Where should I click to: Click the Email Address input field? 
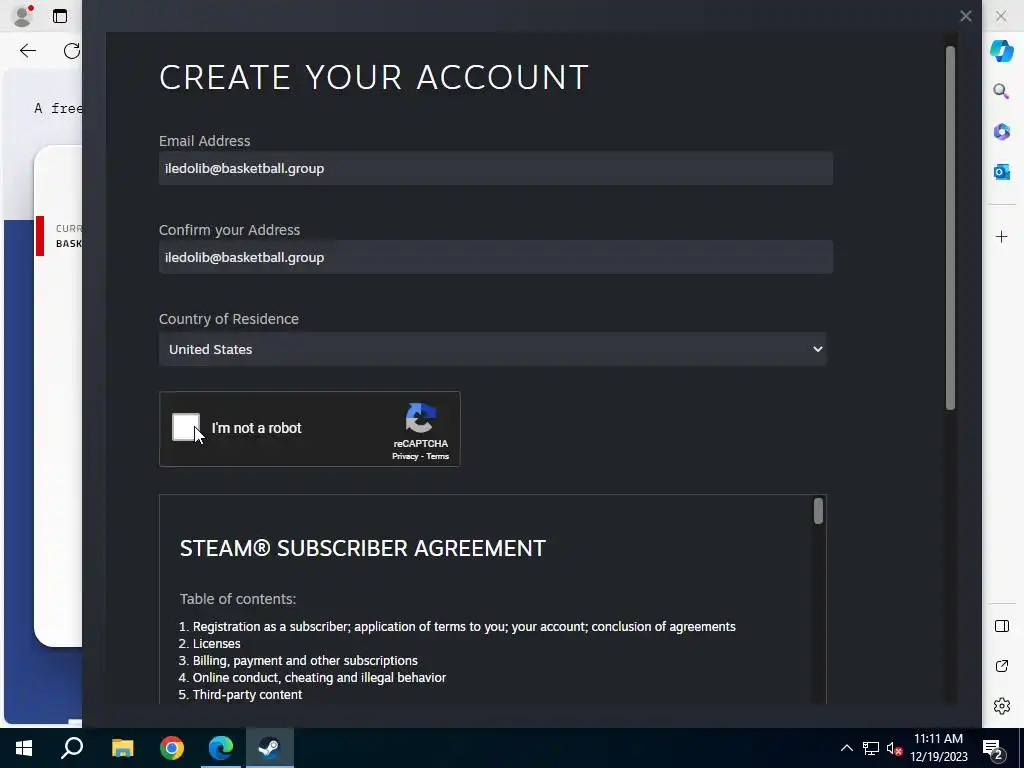coord(496,168)
